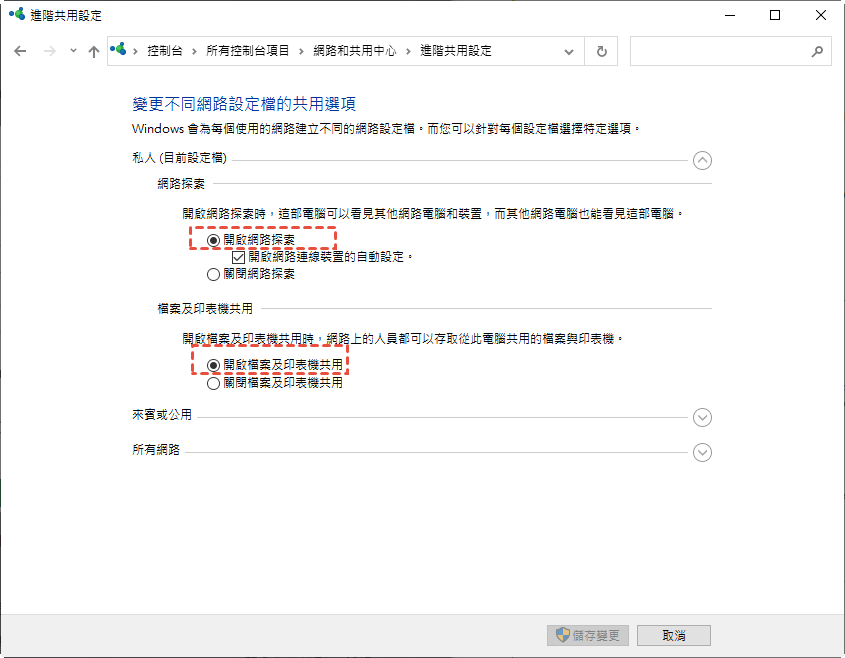Open recent locations dropdown arrow
Viewport: 845px width, 658px height.
[73, 51]
